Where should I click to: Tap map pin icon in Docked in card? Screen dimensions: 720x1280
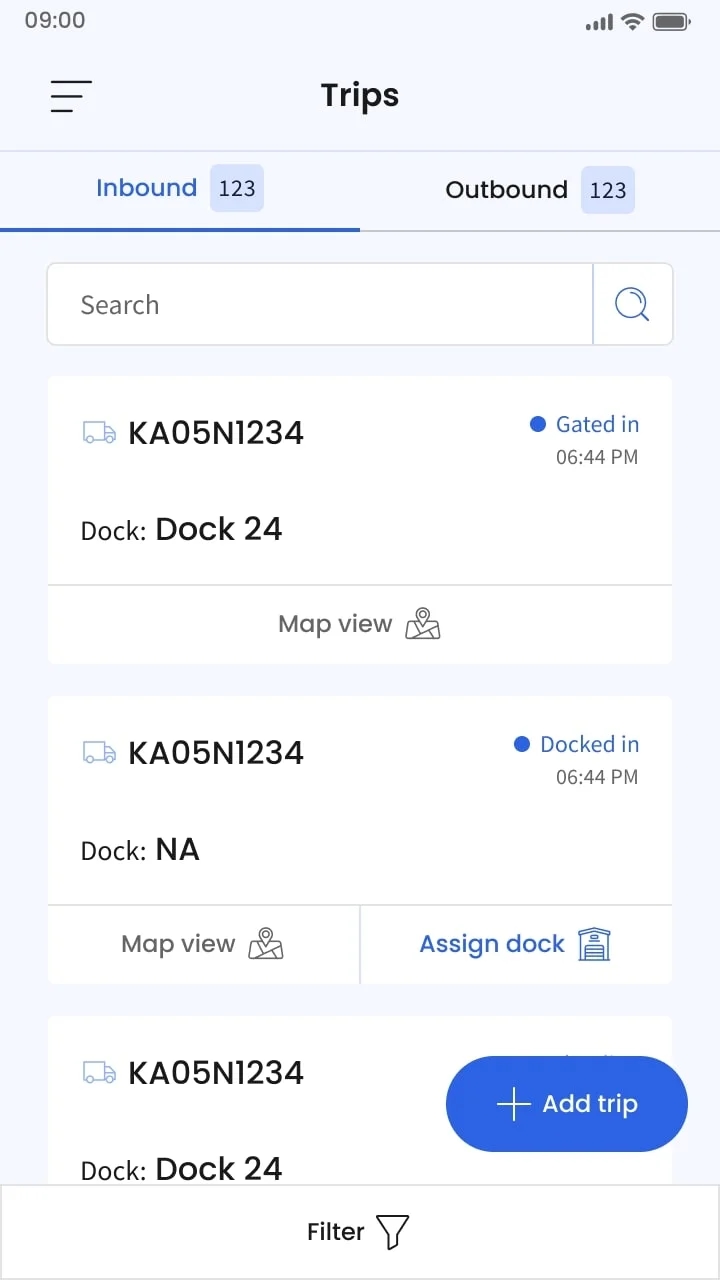[x=265, y=944]
